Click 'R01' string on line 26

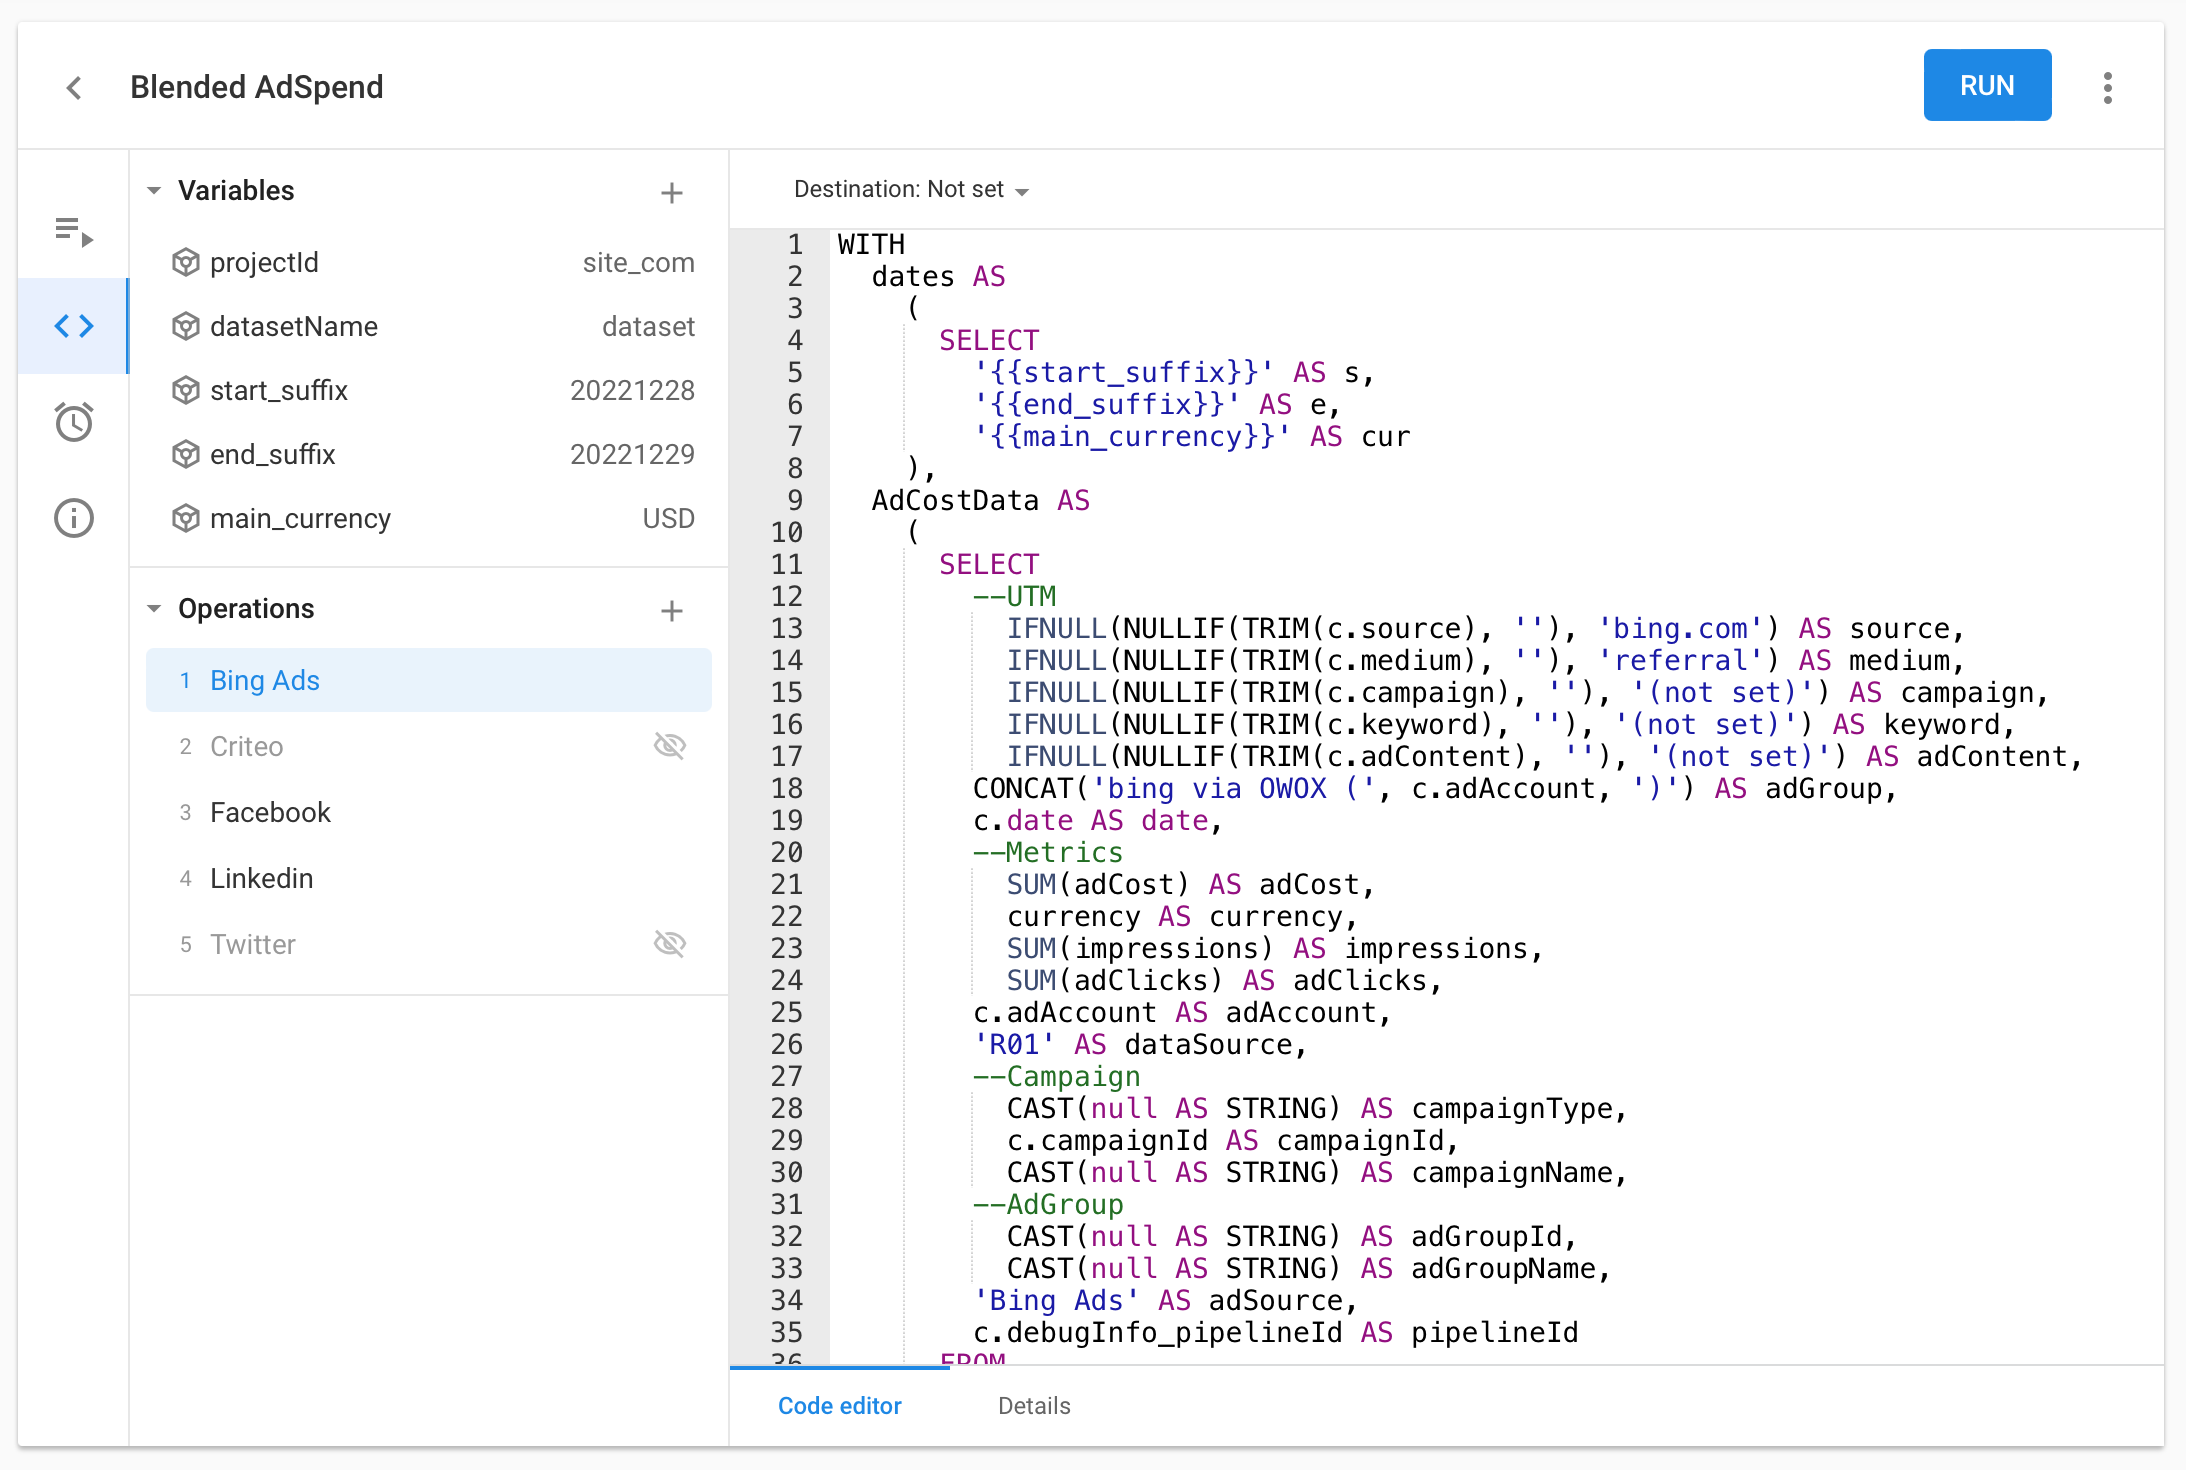1015,1045
